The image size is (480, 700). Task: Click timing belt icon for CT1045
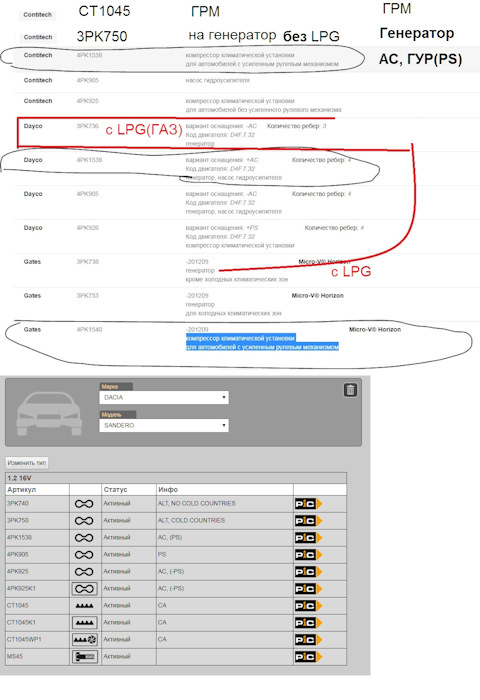84,606
